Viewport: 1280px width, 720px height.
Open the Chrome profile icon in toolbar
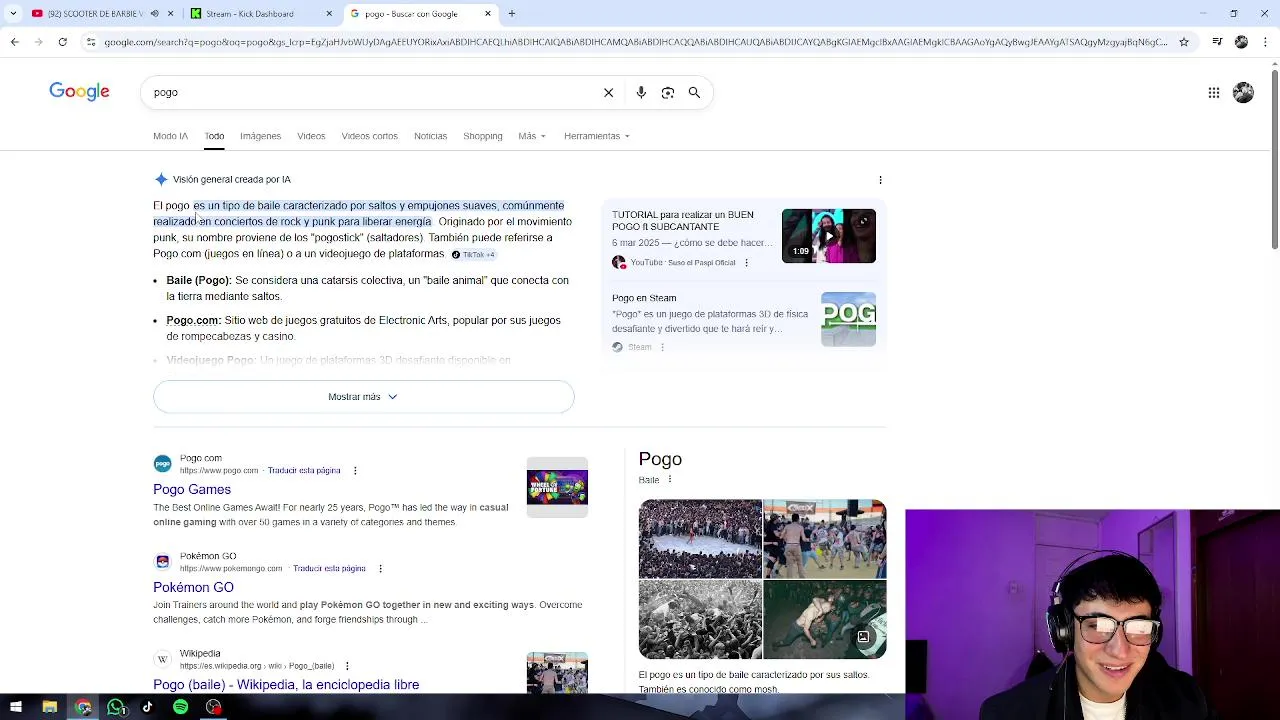pos(1241,42)
